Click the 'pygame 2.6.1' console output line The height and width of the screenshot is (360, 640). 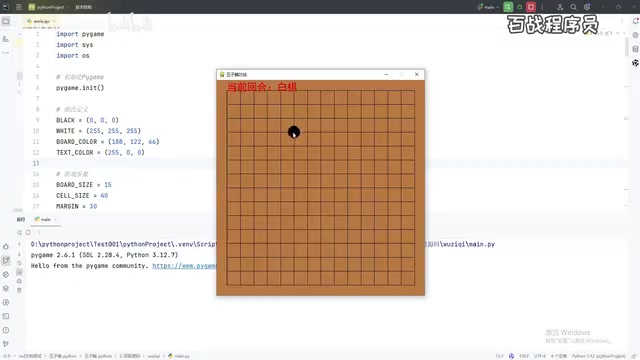coord(104,255)
